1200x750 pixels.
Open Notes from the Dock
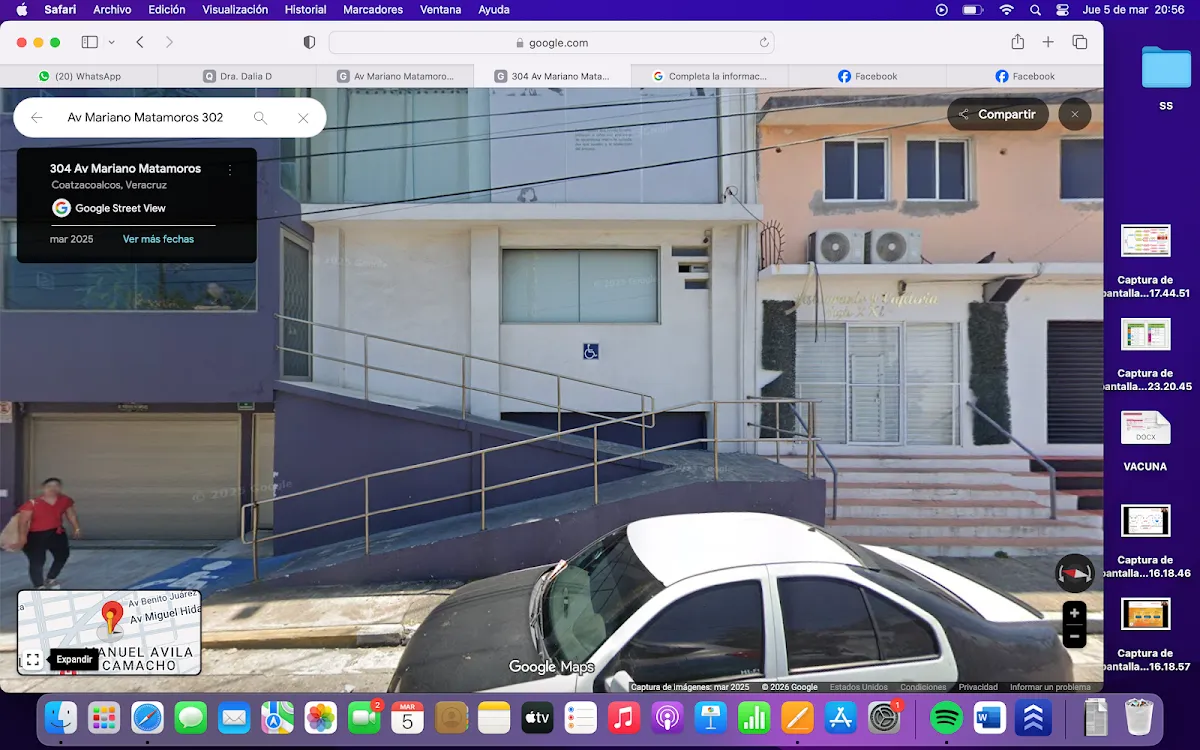494,717
